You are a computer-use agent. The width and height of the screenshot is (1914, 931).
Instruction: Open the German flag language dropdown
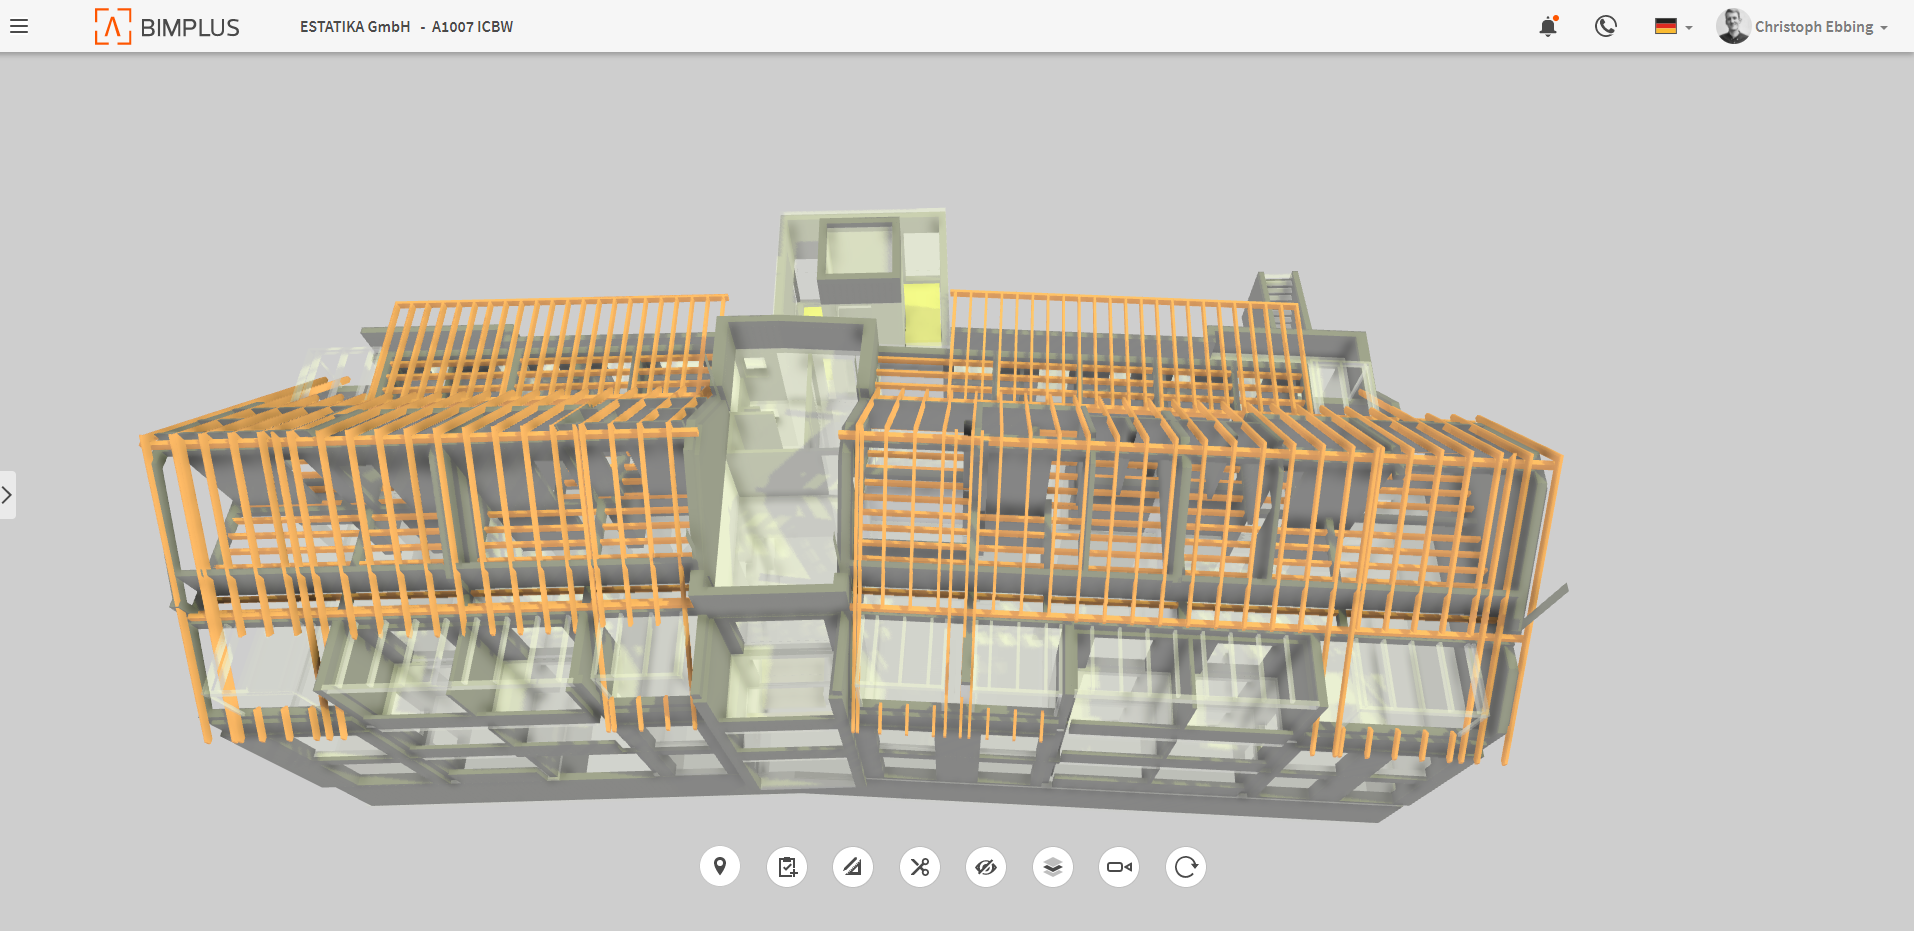(1673, 27)
